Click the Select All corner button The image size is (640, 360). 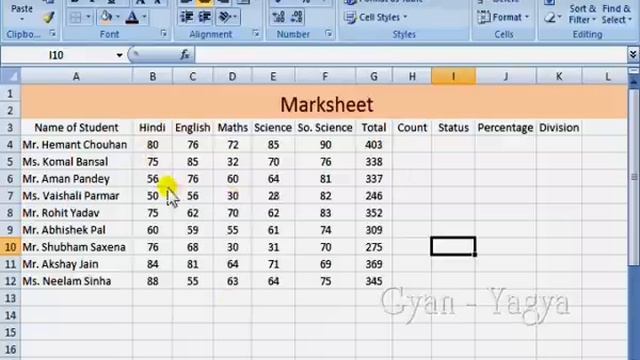click(x=10, y=76)
